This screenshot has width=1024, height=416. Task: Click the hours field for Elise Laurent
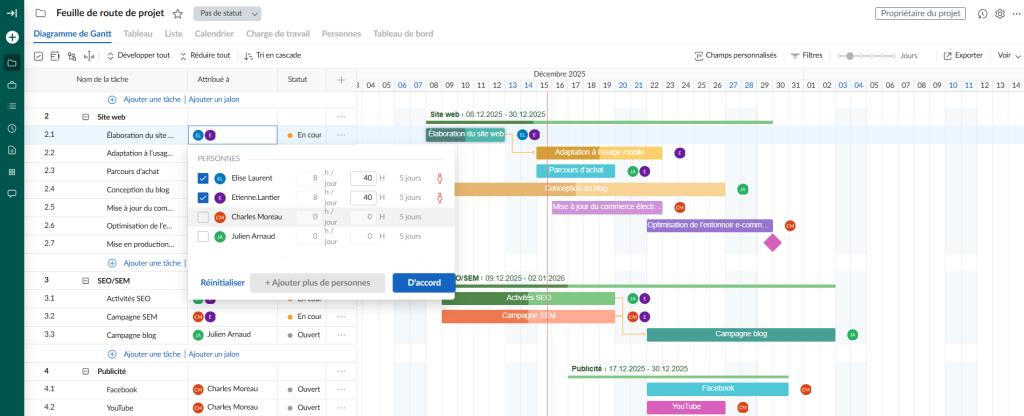coord(362,178)
